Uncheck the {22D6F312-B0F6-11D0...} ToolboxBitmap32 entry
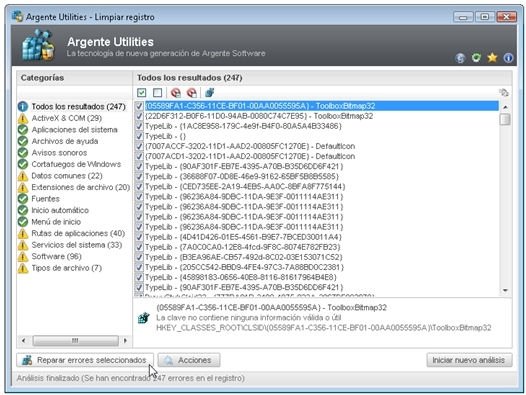Viewport: 526px width, 395px height. click(x=139, y=116)
